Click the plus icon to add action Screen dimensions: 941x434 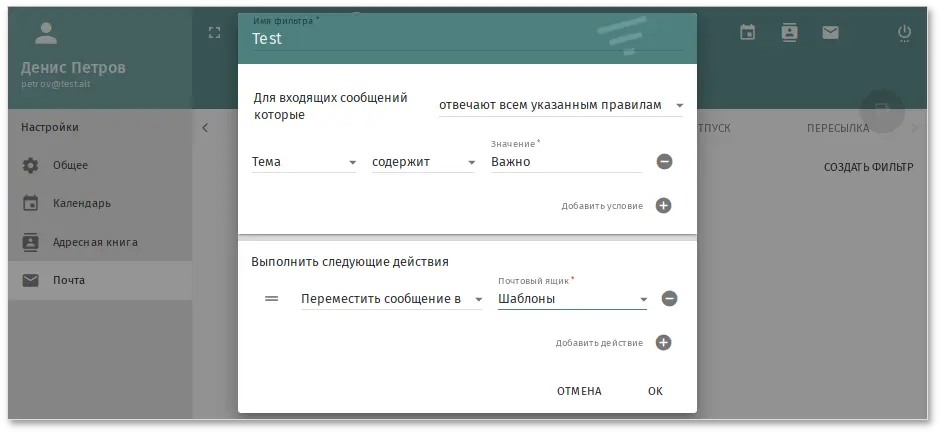663,343
